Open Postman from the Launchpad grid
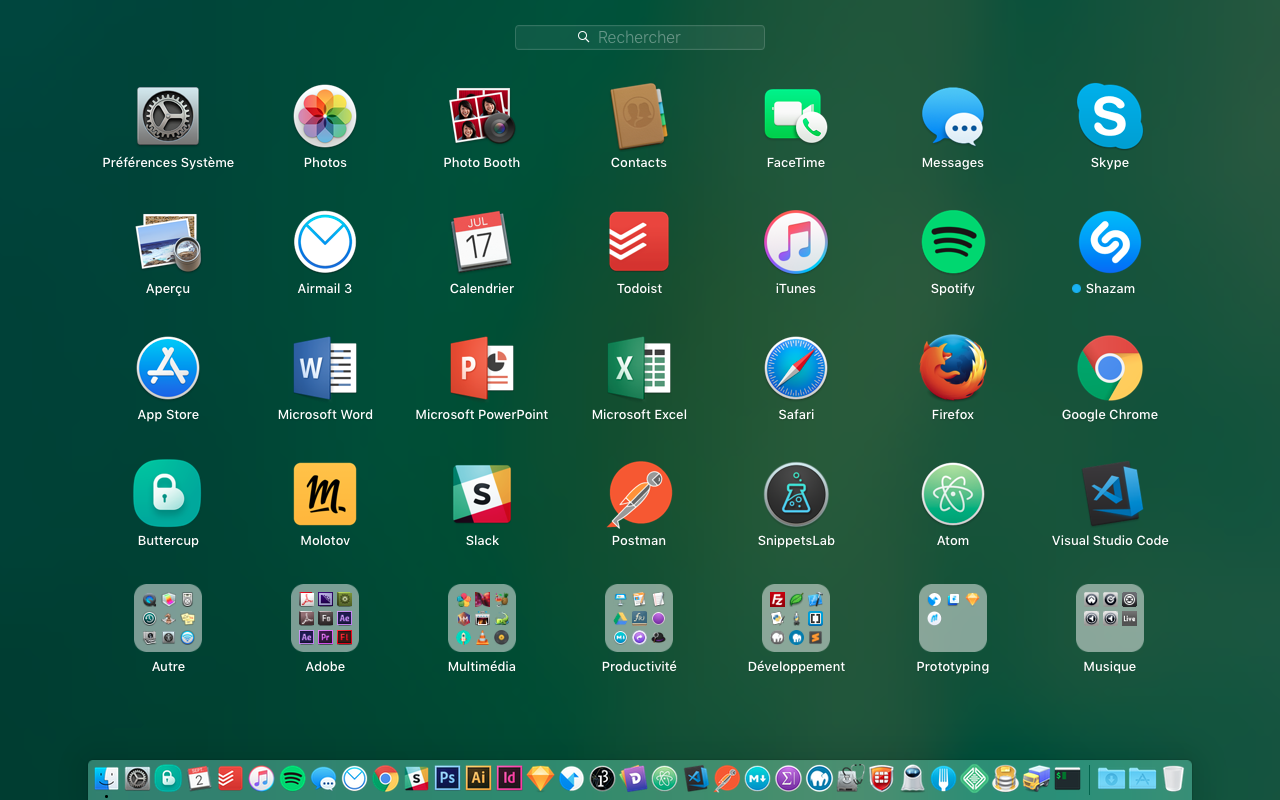This screenshot has width=1280, height=800. click(639, 495)
